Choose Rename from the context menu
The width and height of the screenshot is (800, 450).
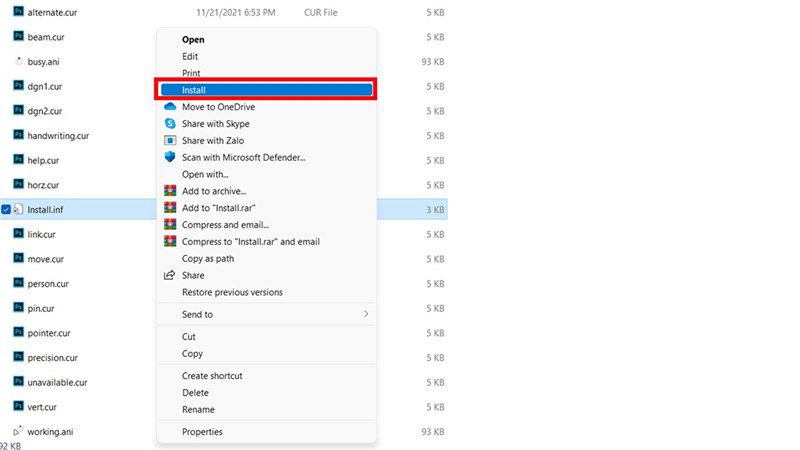click(198, 409)
